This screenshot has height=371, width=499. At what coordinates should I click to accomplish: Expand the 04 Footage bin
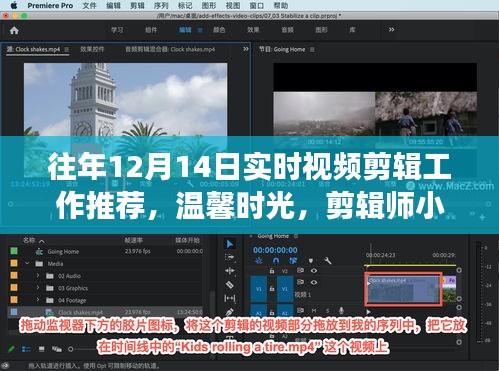(x=38, y=300)
